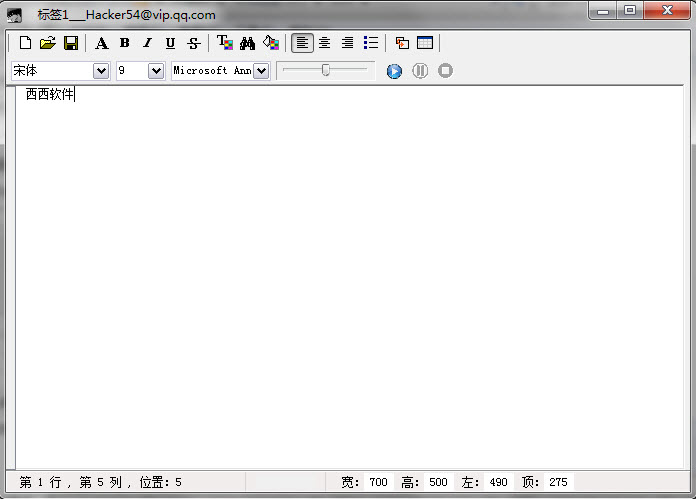Stop the speech playback
The image size is (696, 499).
point(445,71)
